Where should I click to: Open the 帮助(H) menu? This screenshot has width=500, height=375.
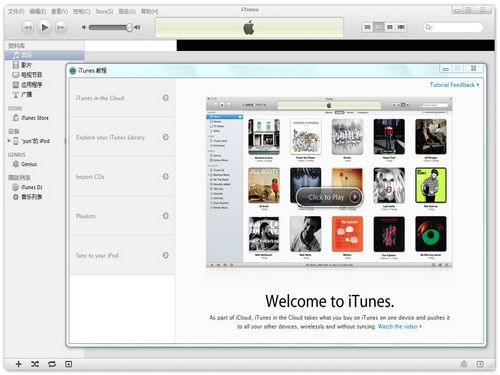click(149, 11)
